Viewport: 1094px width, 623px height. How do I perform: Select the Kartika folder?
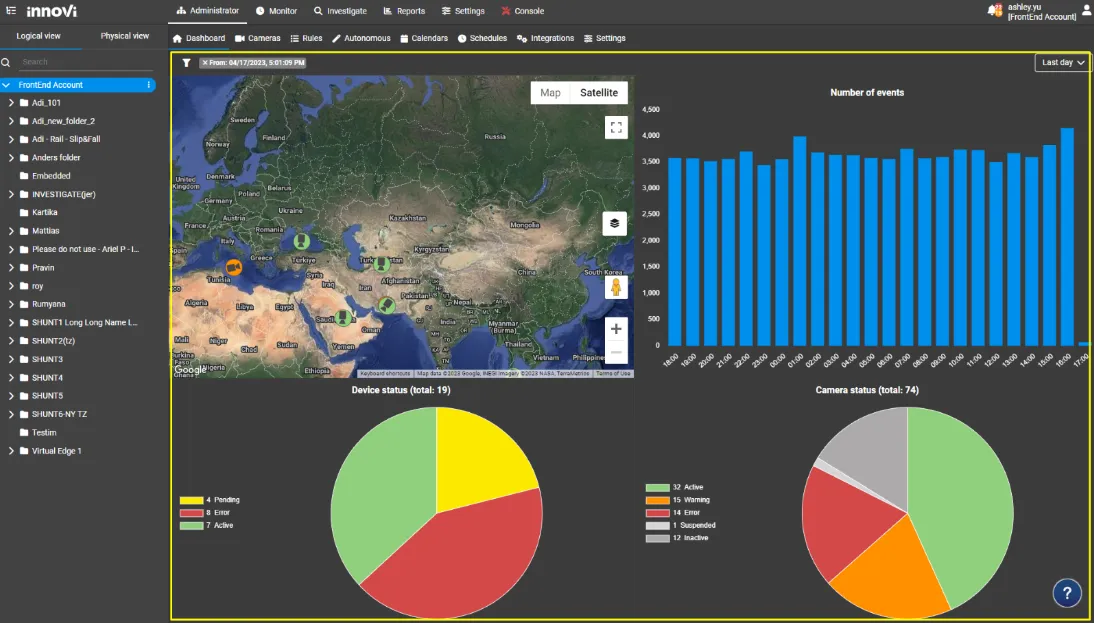click(45, 212)
